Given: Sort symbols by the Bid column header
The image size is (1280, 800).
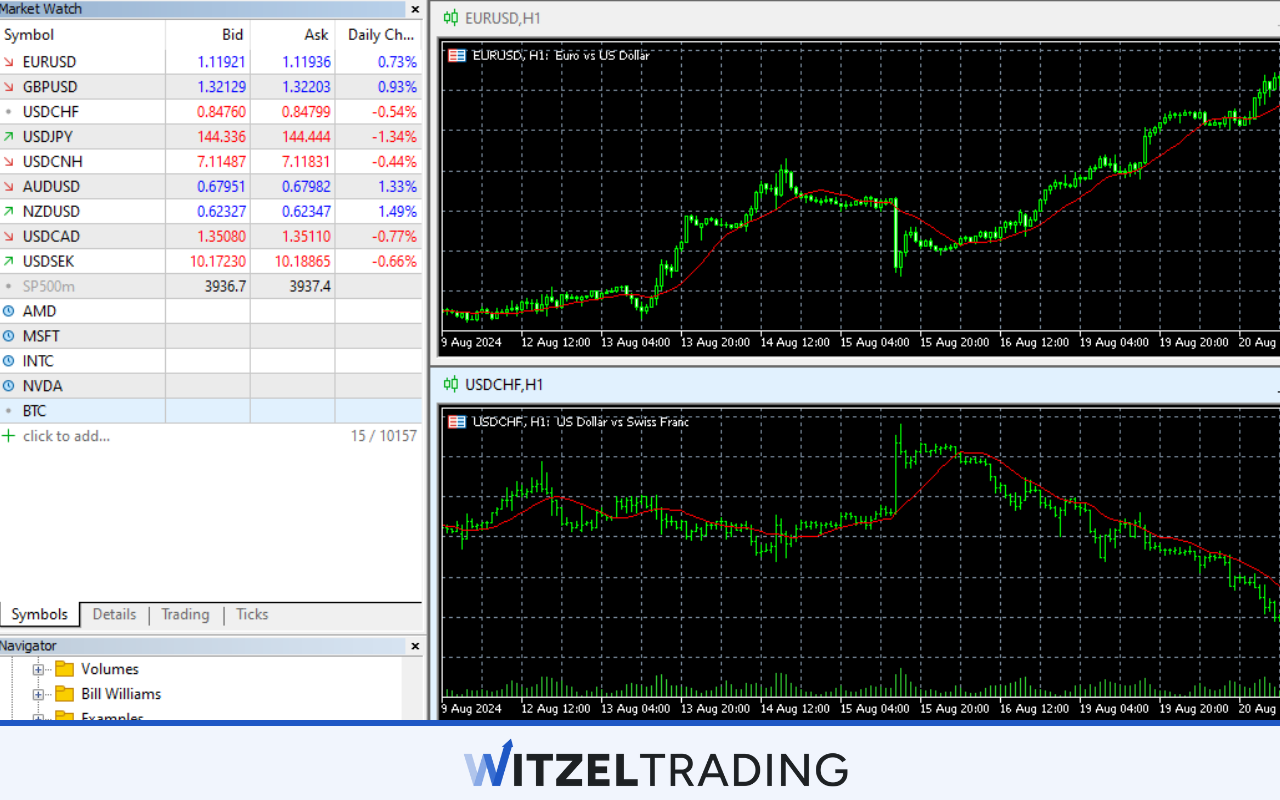Looking at the screenshot, I should (x=232, y=34).
